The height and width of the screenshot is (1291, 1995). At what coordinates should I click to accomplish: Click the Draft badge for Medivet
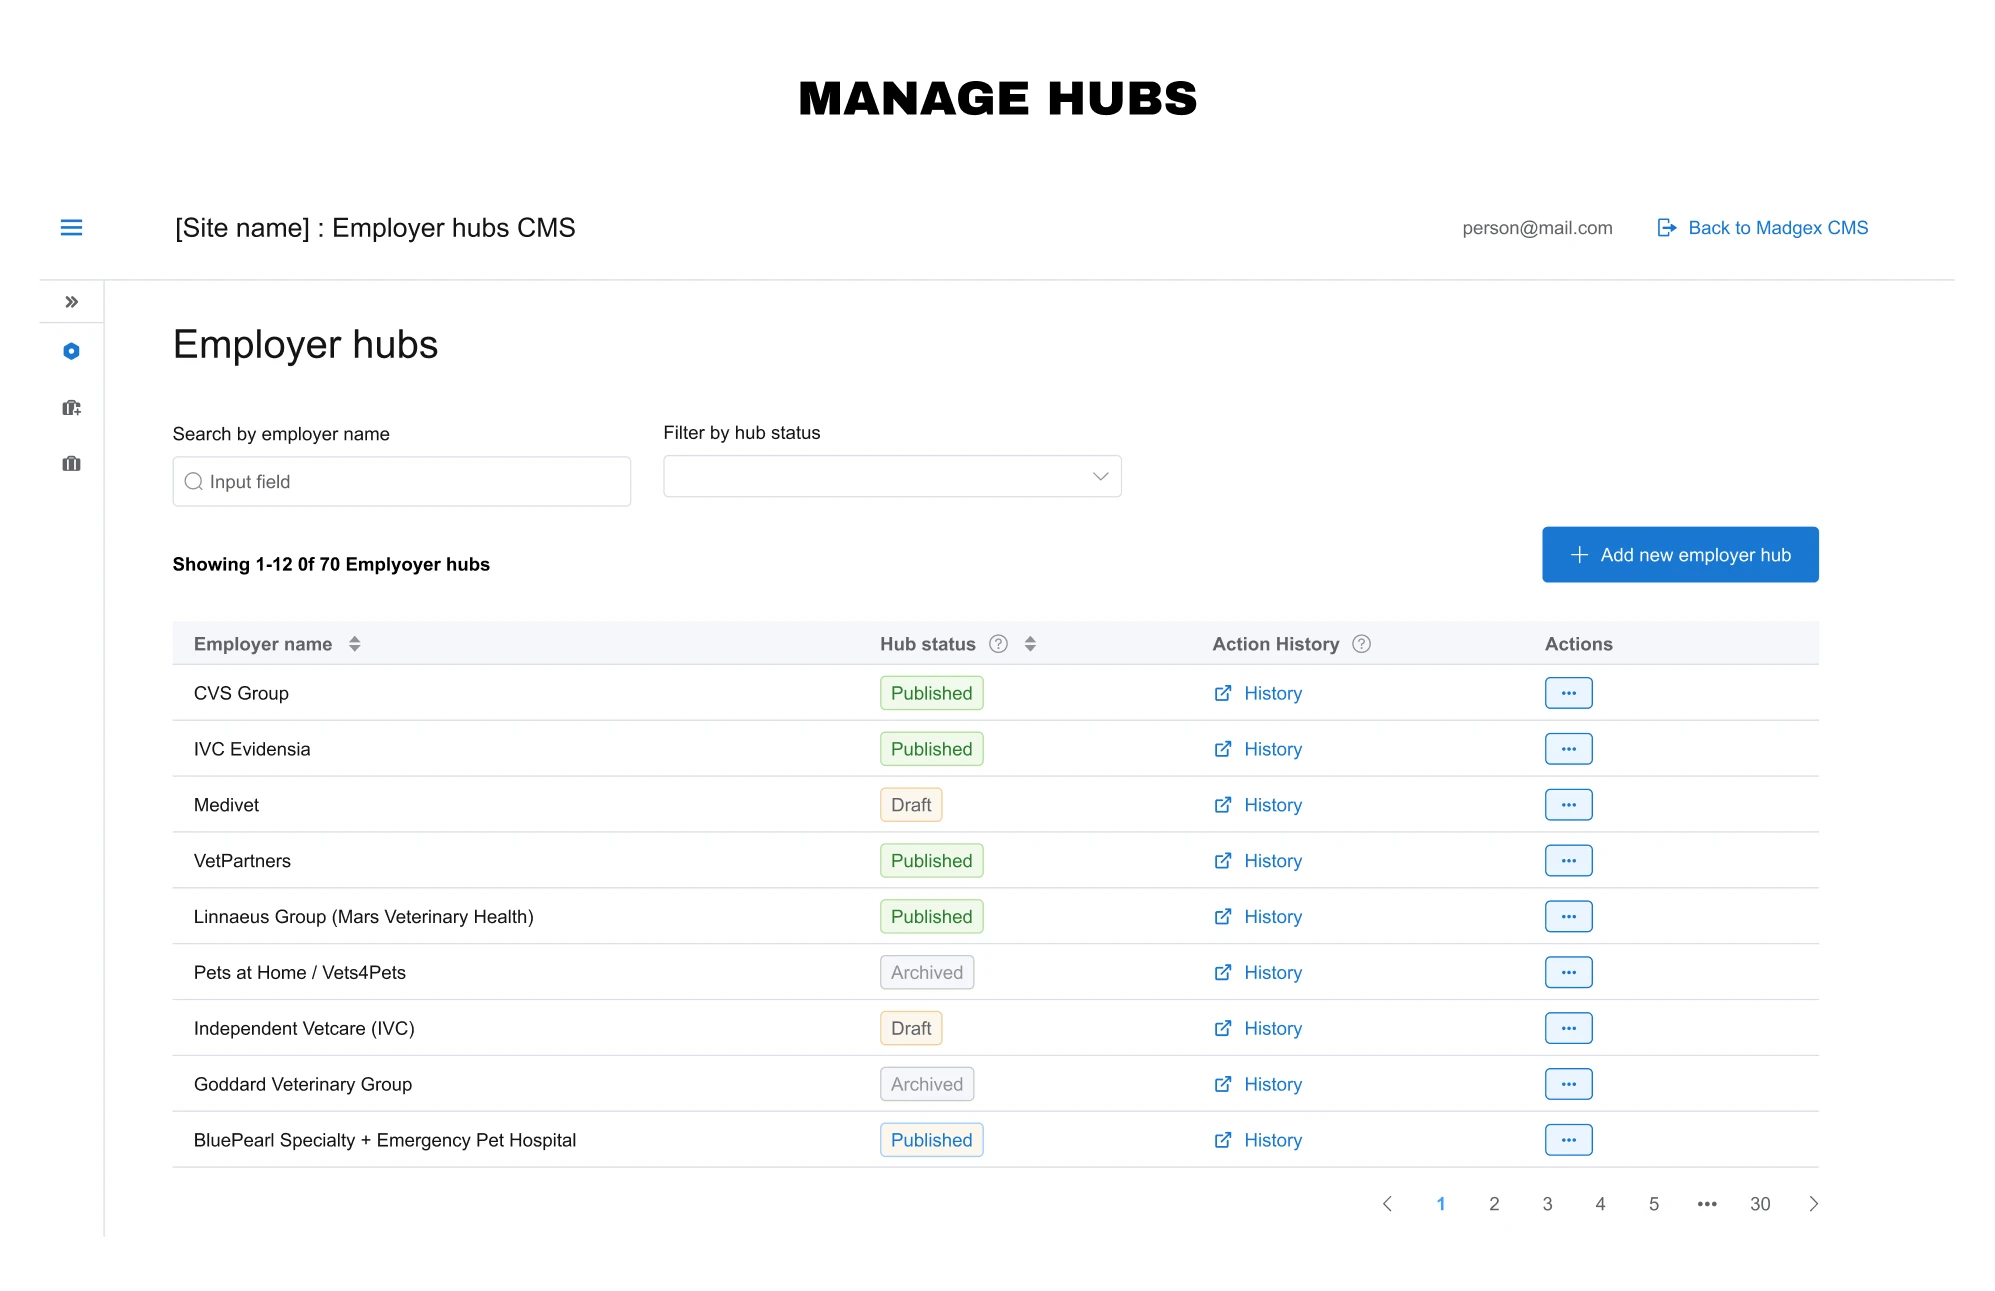(911, 805)
